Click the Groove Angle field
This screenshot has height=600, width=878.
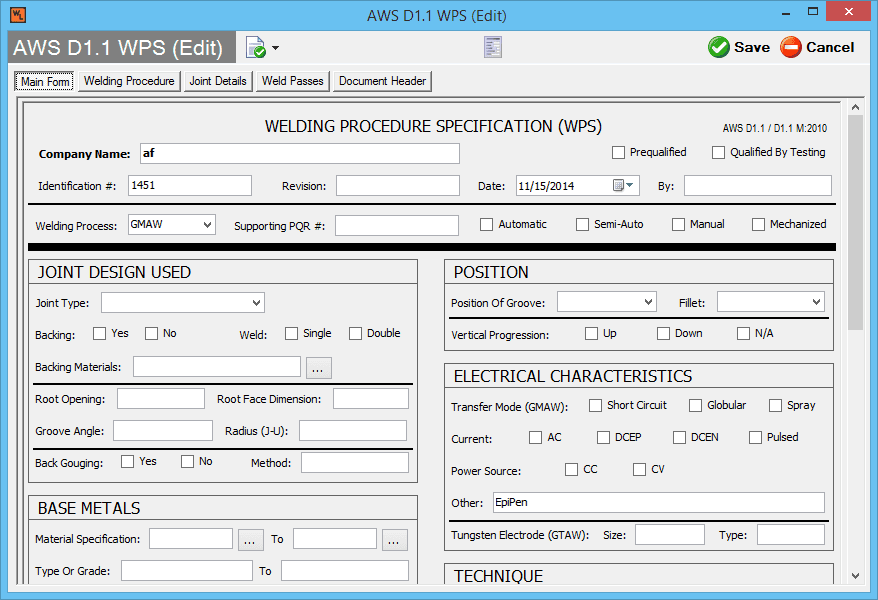[163, 431]
